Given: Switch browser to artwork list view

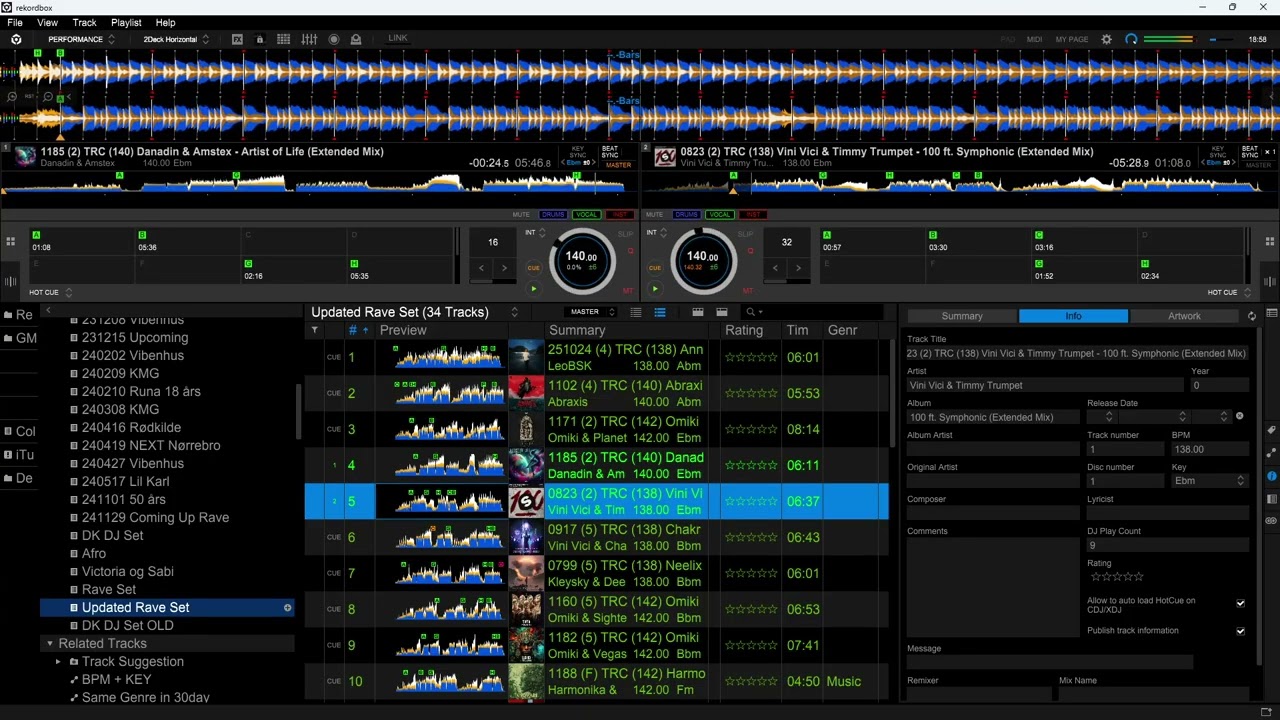Looking at the screenshot, I should click(x=660, y=312).
